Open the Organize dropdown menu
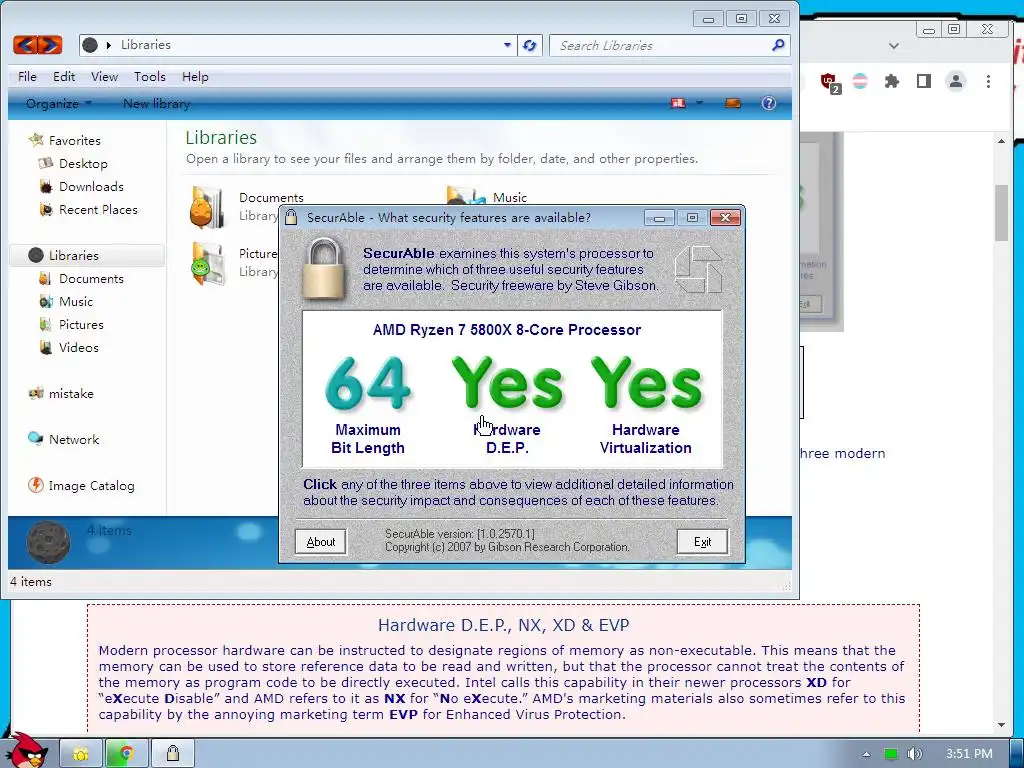Viewport: 1024px width, 768px height. tap(59, 103)
